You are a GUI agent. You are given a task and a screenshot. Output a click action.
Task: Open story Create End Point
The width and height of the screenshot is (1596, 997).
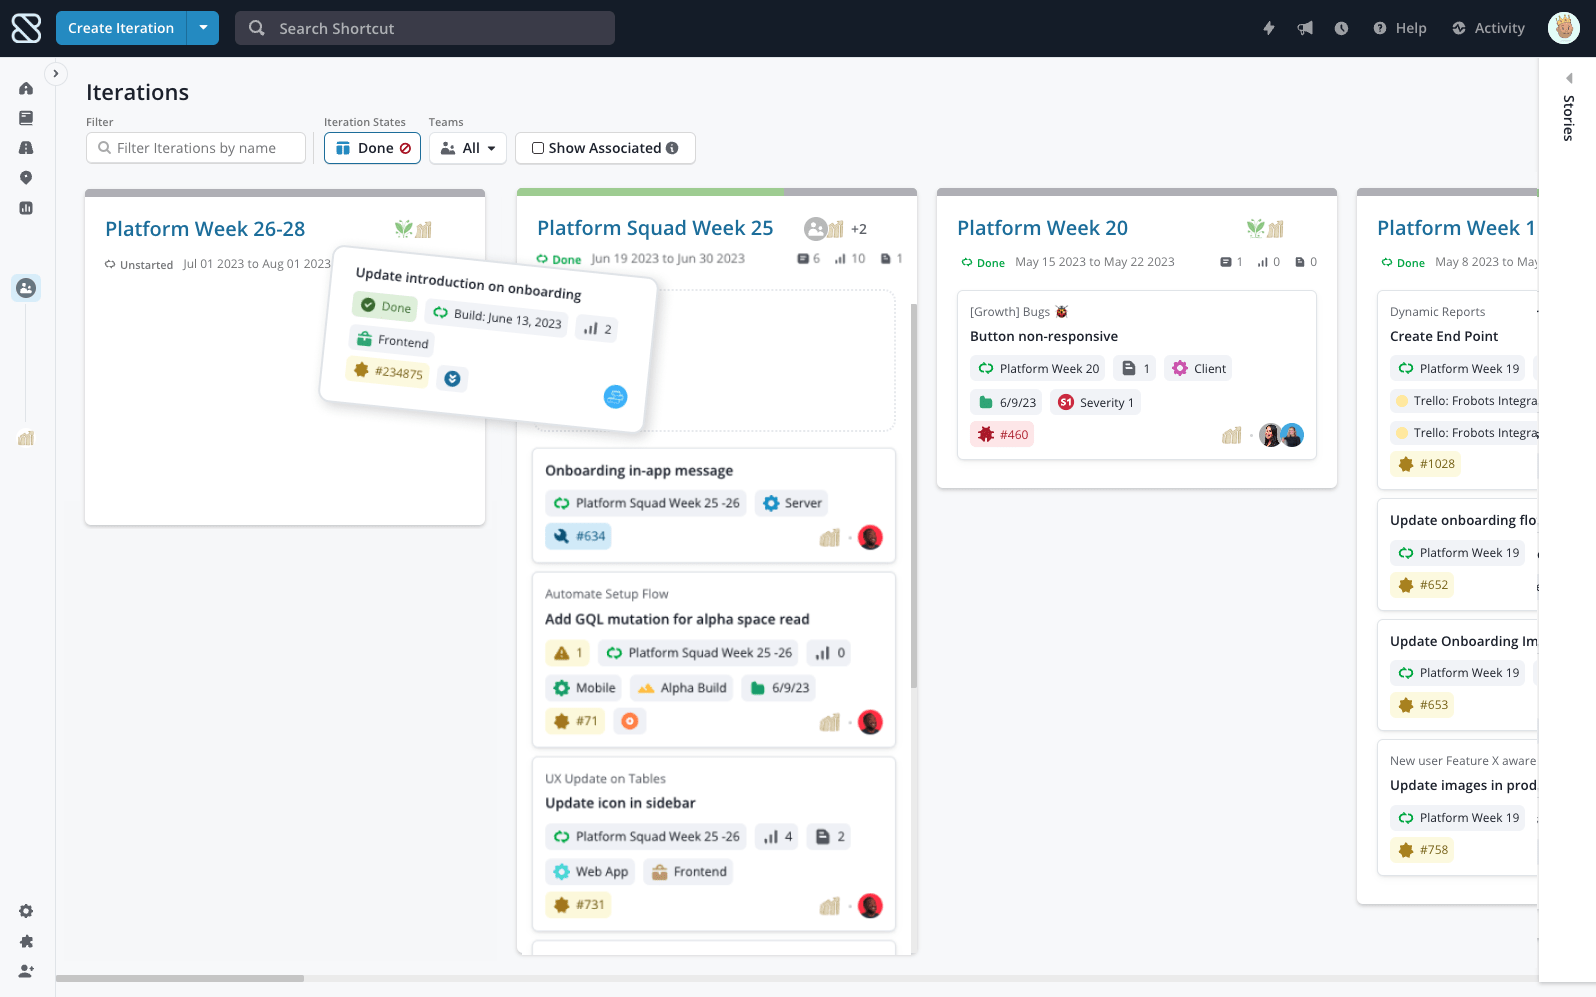[1444, 336]
